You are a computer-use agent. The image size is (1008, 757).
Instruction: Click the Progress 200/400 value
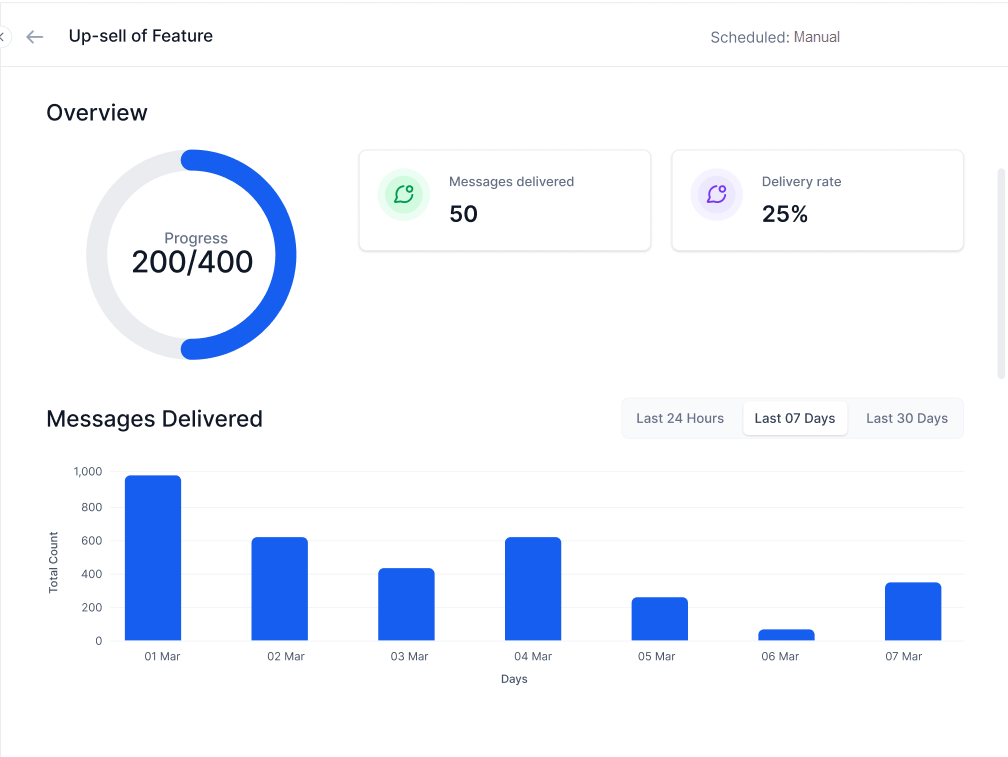192,262
